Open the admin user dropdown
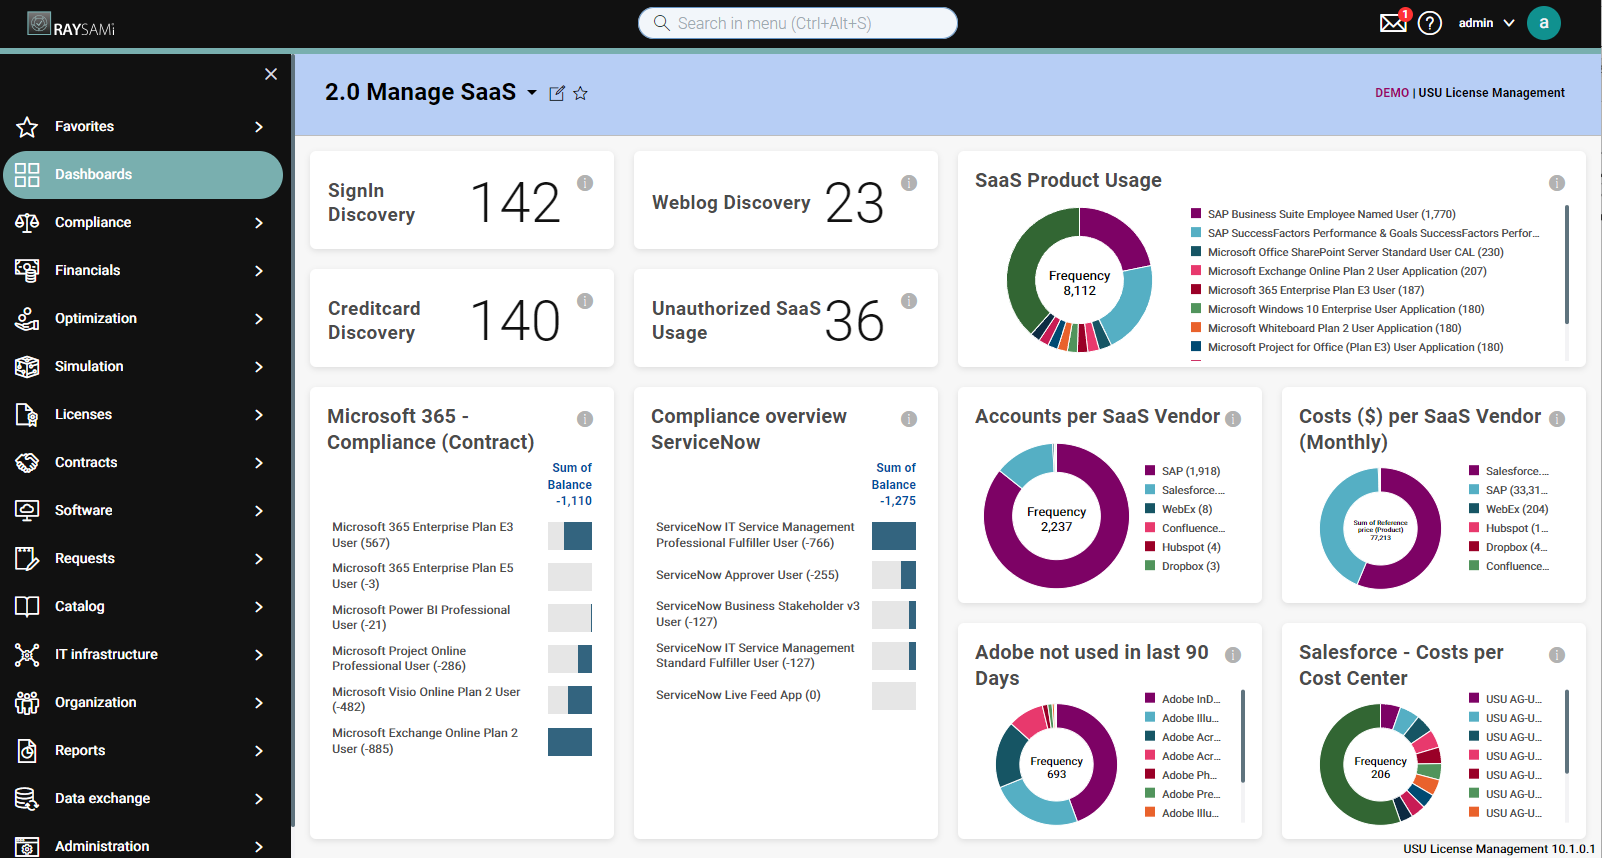1602x858 pixels. (1486, 23)
